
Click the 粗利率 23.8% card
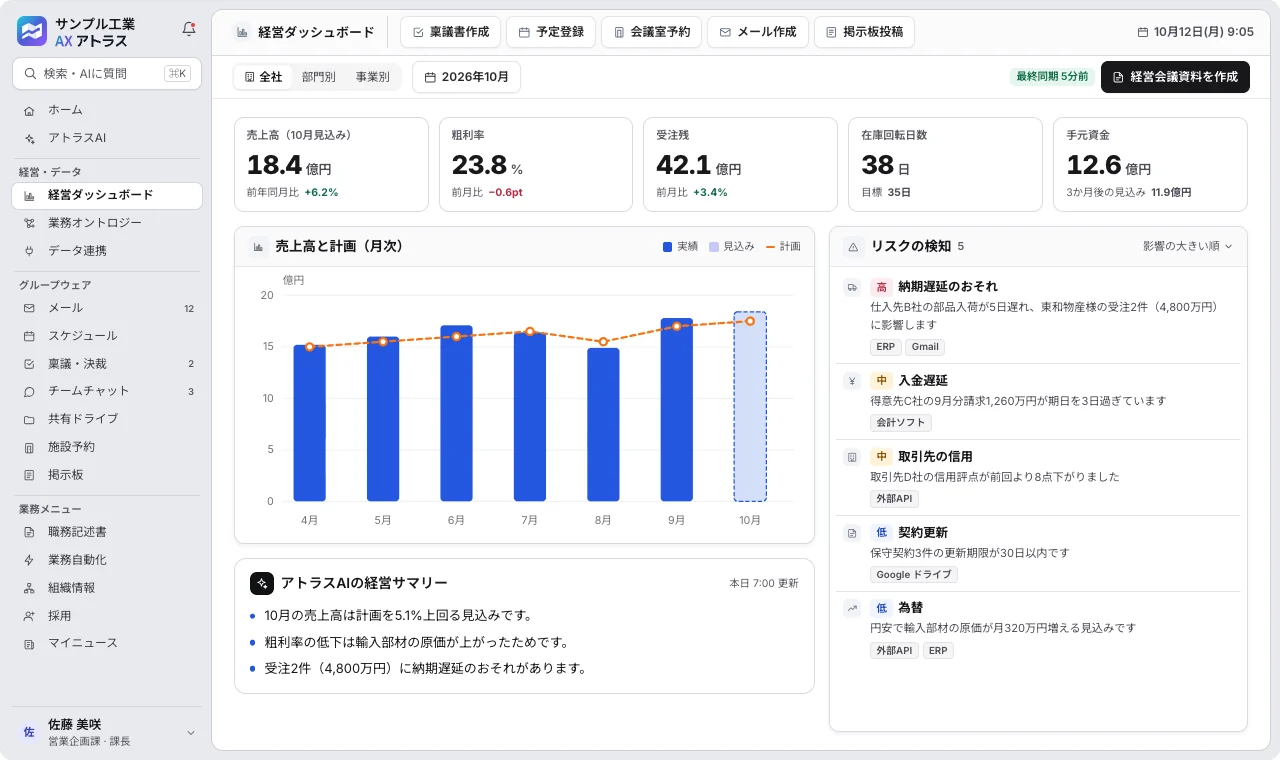[536, 165]
